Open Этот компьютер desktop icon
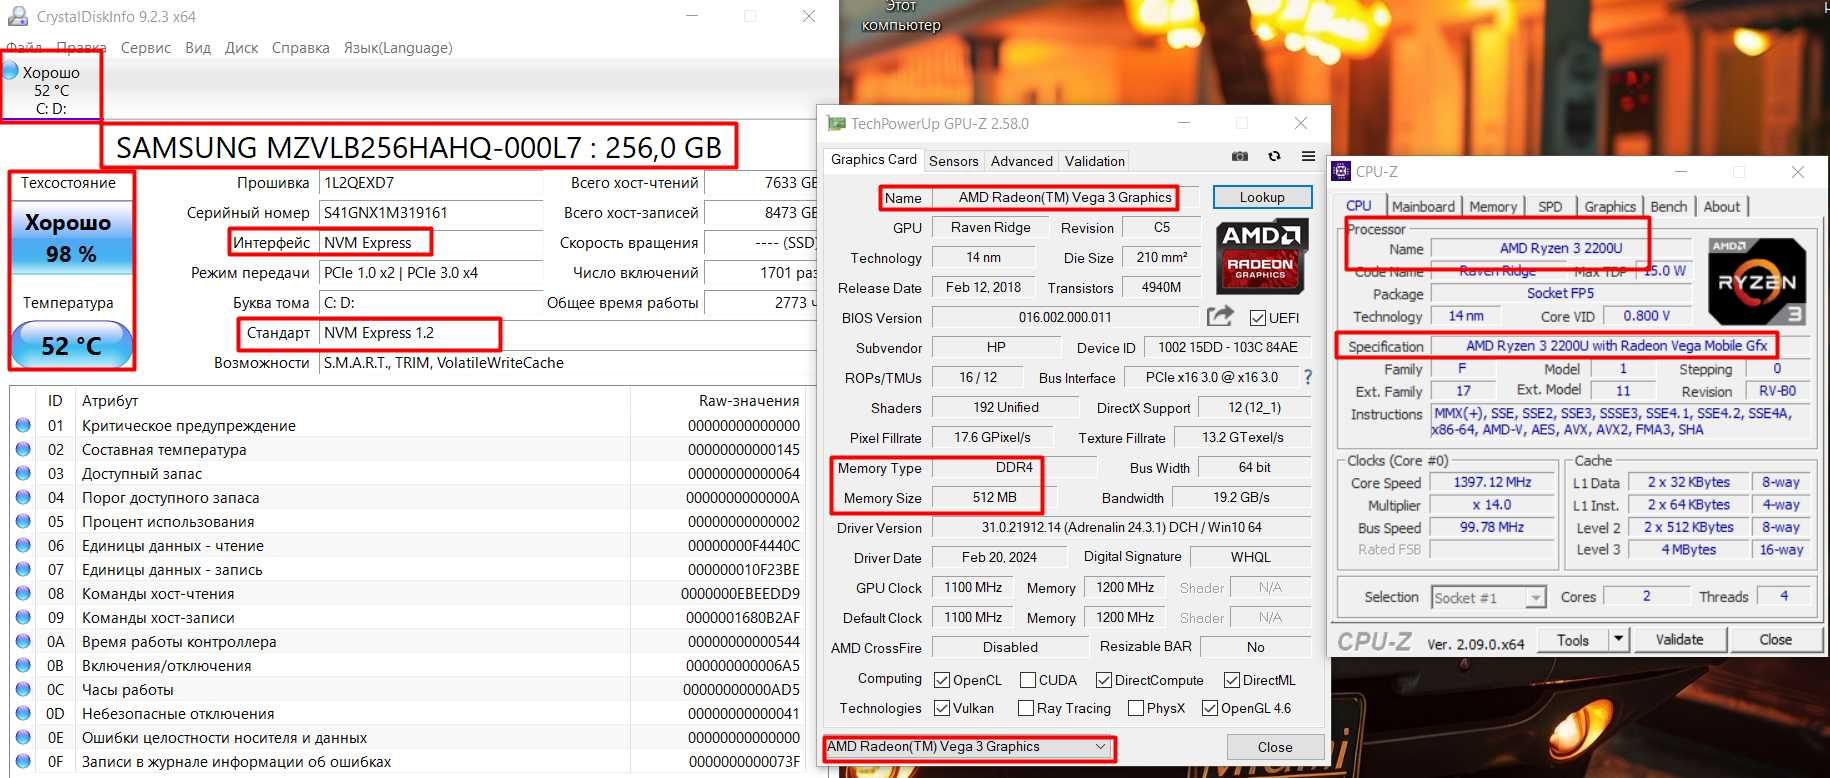 pyautogui.click(x=901, y=16)
